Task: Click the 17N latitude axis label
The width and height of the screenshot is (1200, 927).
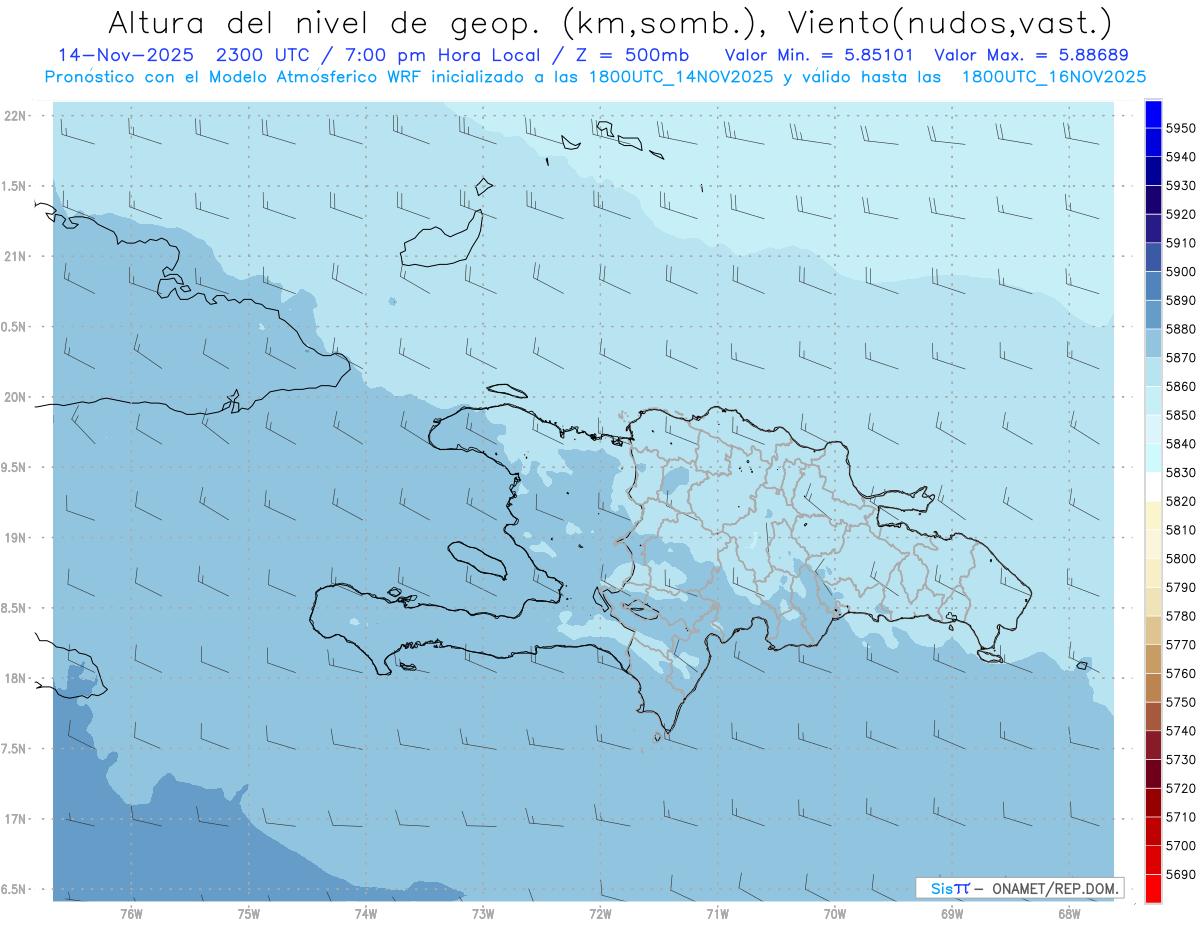Action: pyautogui.click(x=15, y=819)
